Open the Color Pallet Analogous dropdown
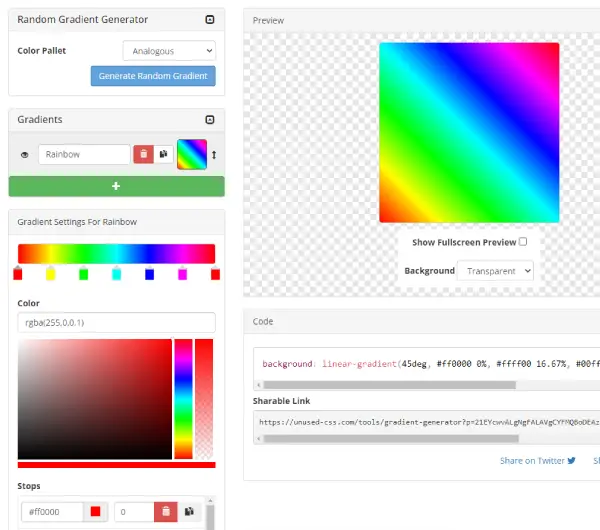Viewport: 600px width, 530px height. click(x=169, y=51)
